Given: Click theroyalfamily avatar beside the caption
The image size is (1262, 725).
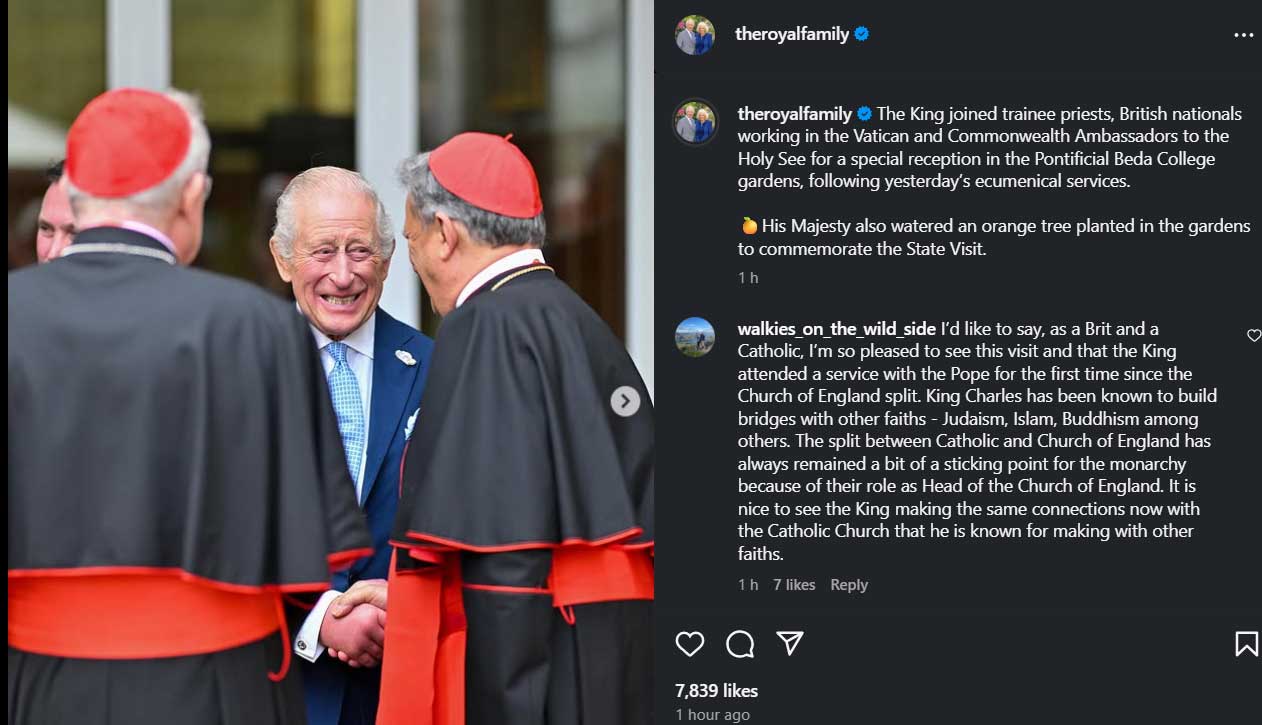Looking at the screenshot, I should pos(695,122).
